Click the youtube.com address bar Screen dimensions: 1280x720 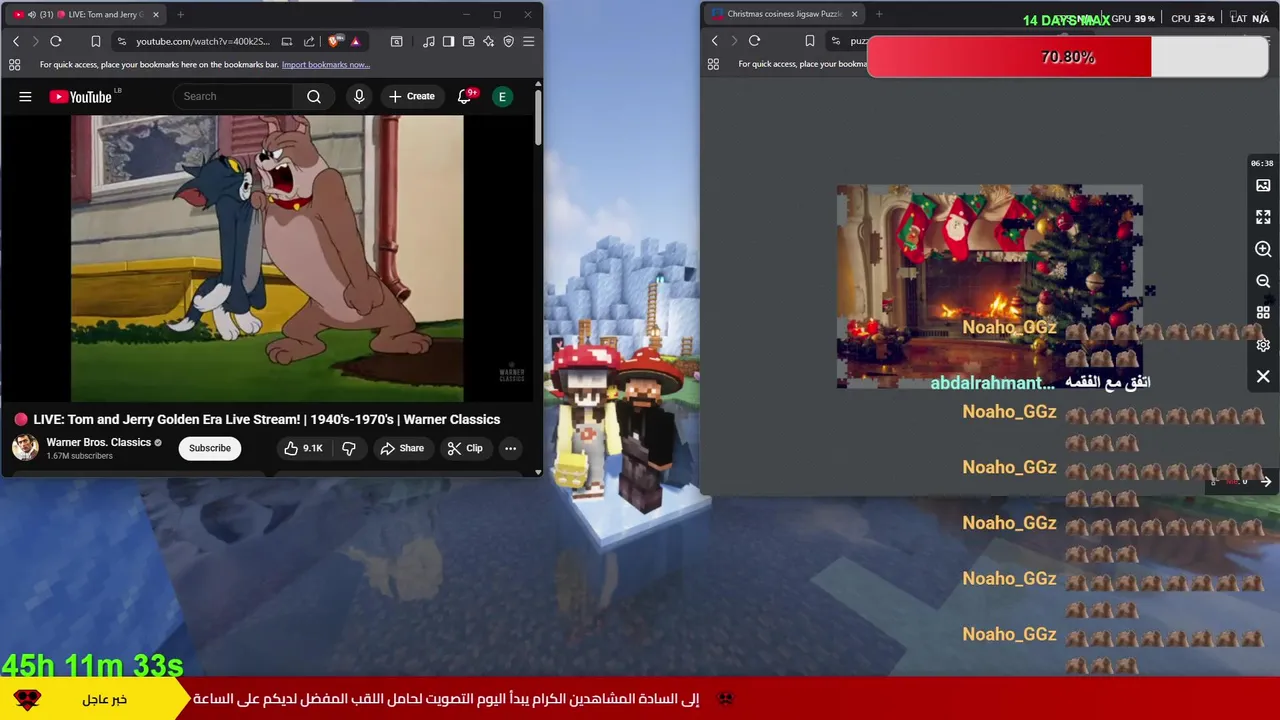pyautogui.click(x=203, y=41)
